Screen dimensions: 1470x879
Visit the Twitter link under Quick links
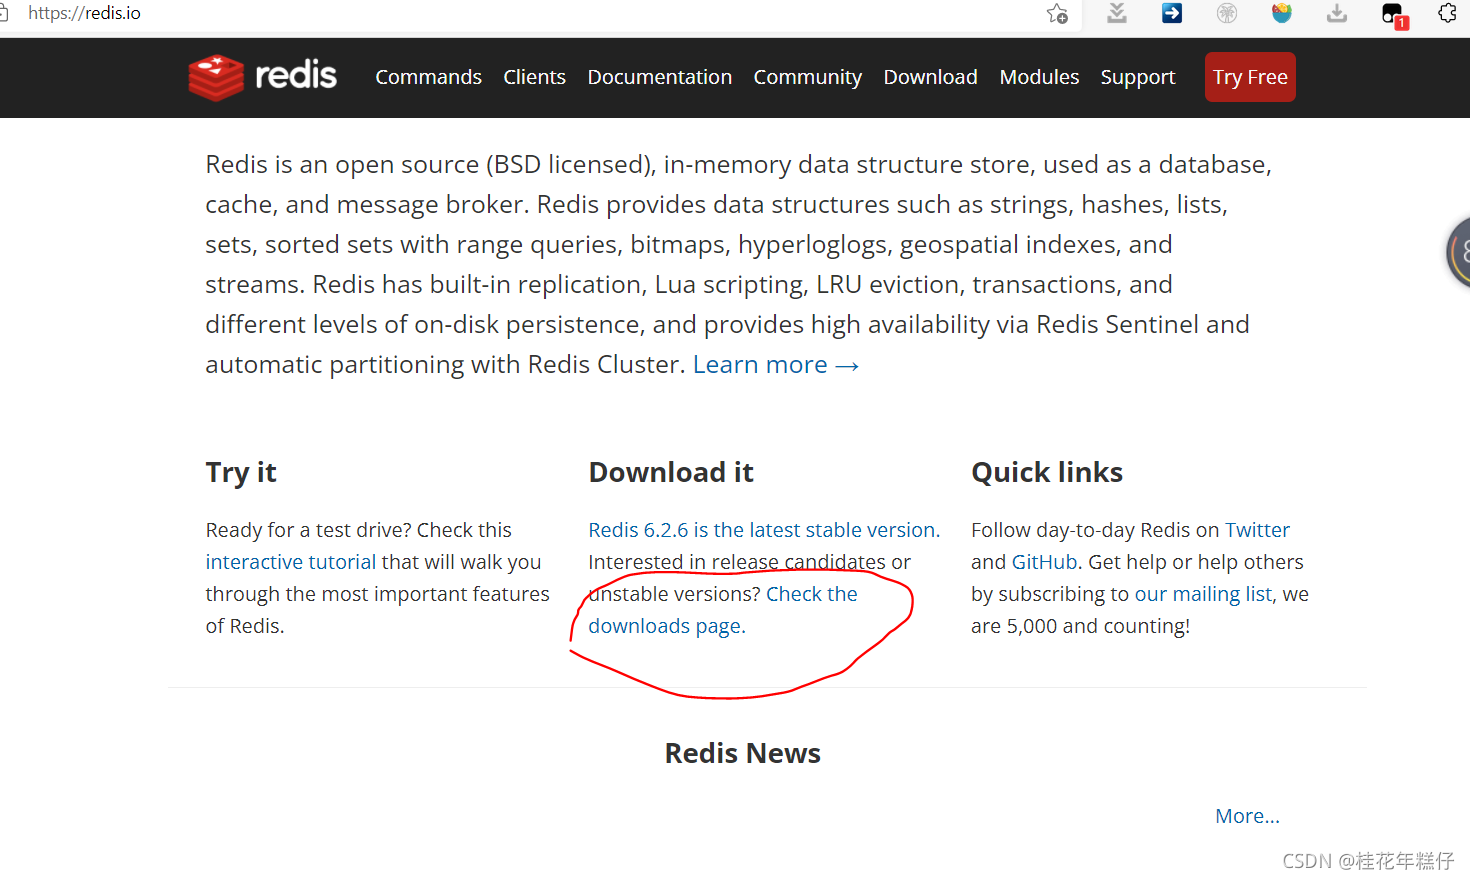tap(1257, 530)
